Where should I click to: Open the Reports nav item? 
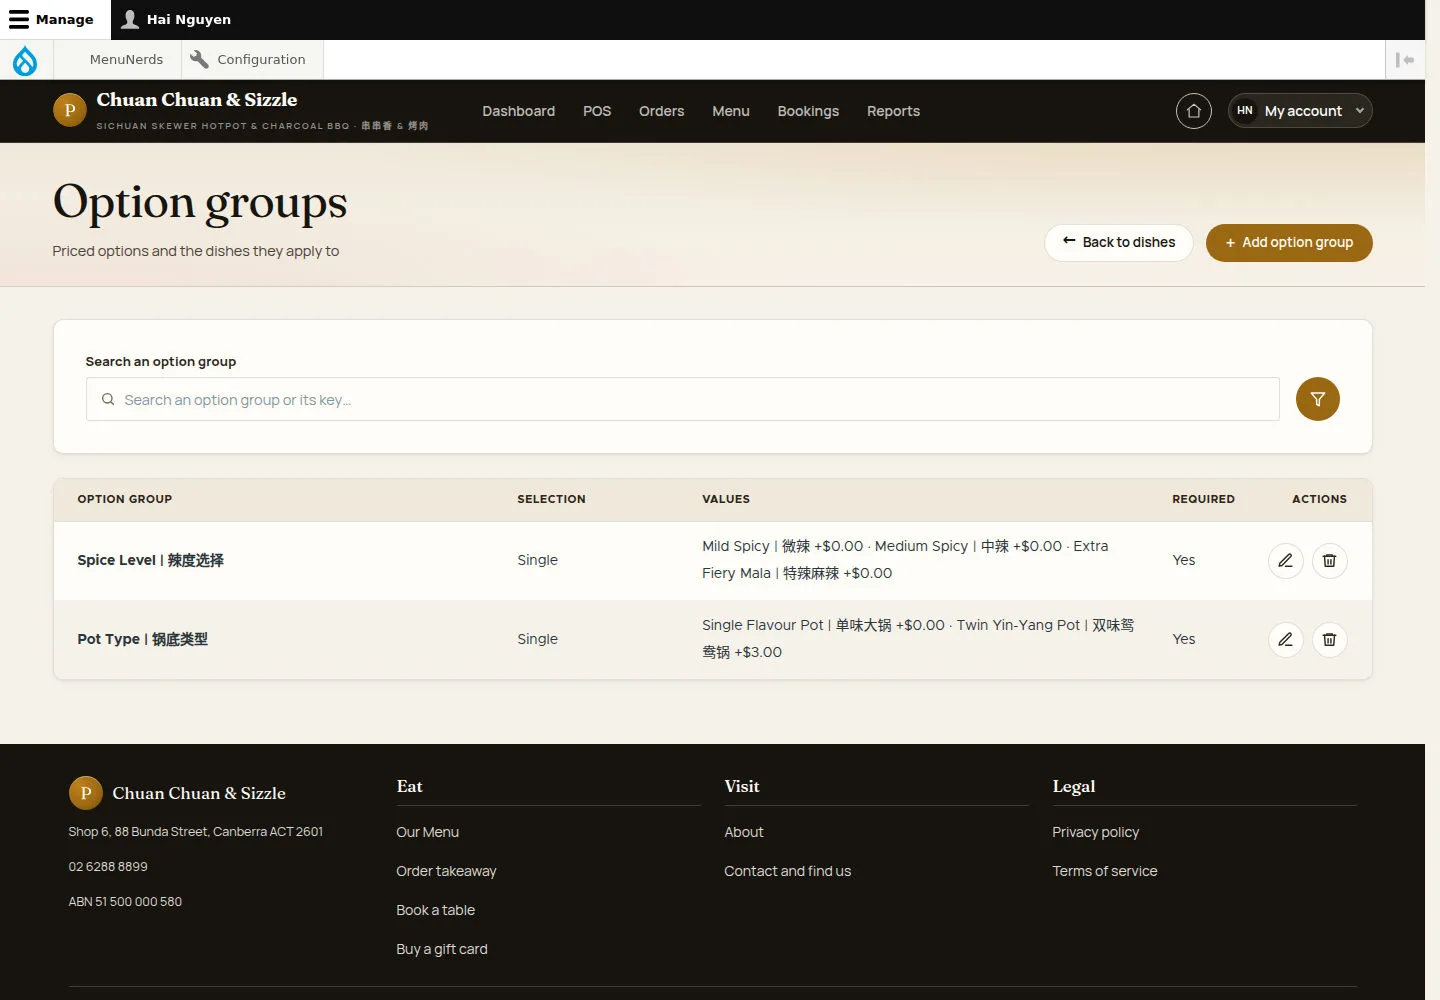tap(893, 111)
